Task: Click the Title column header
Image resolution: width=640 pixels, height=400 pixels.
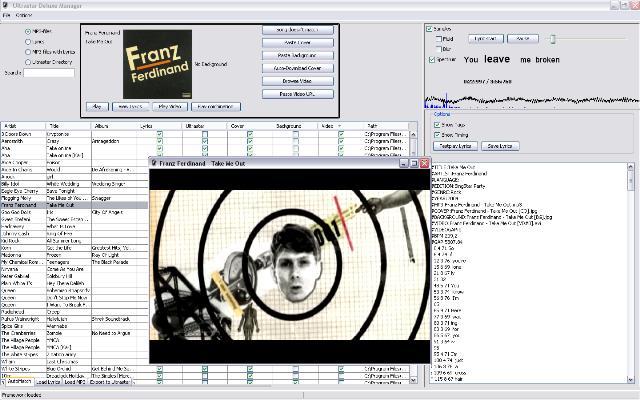Action: [69, 126]
